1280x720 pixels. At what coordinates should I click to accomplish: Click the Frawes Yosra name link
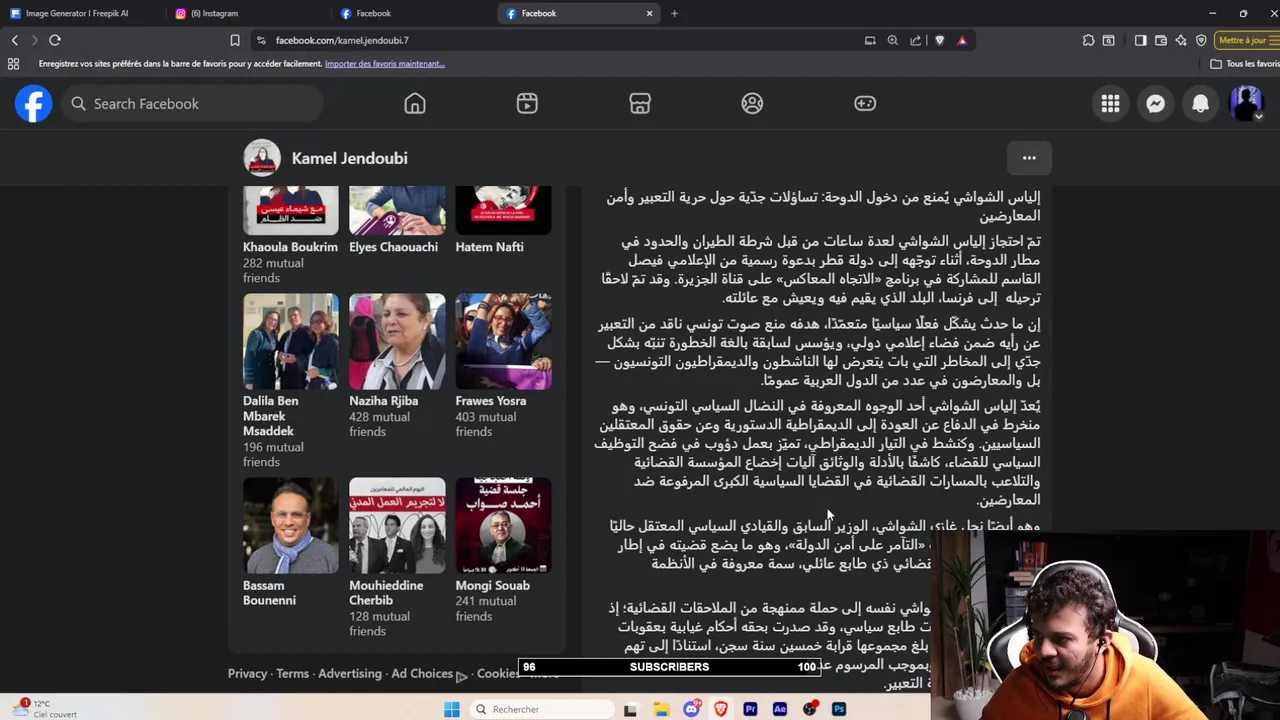click(x=490, y=401)
